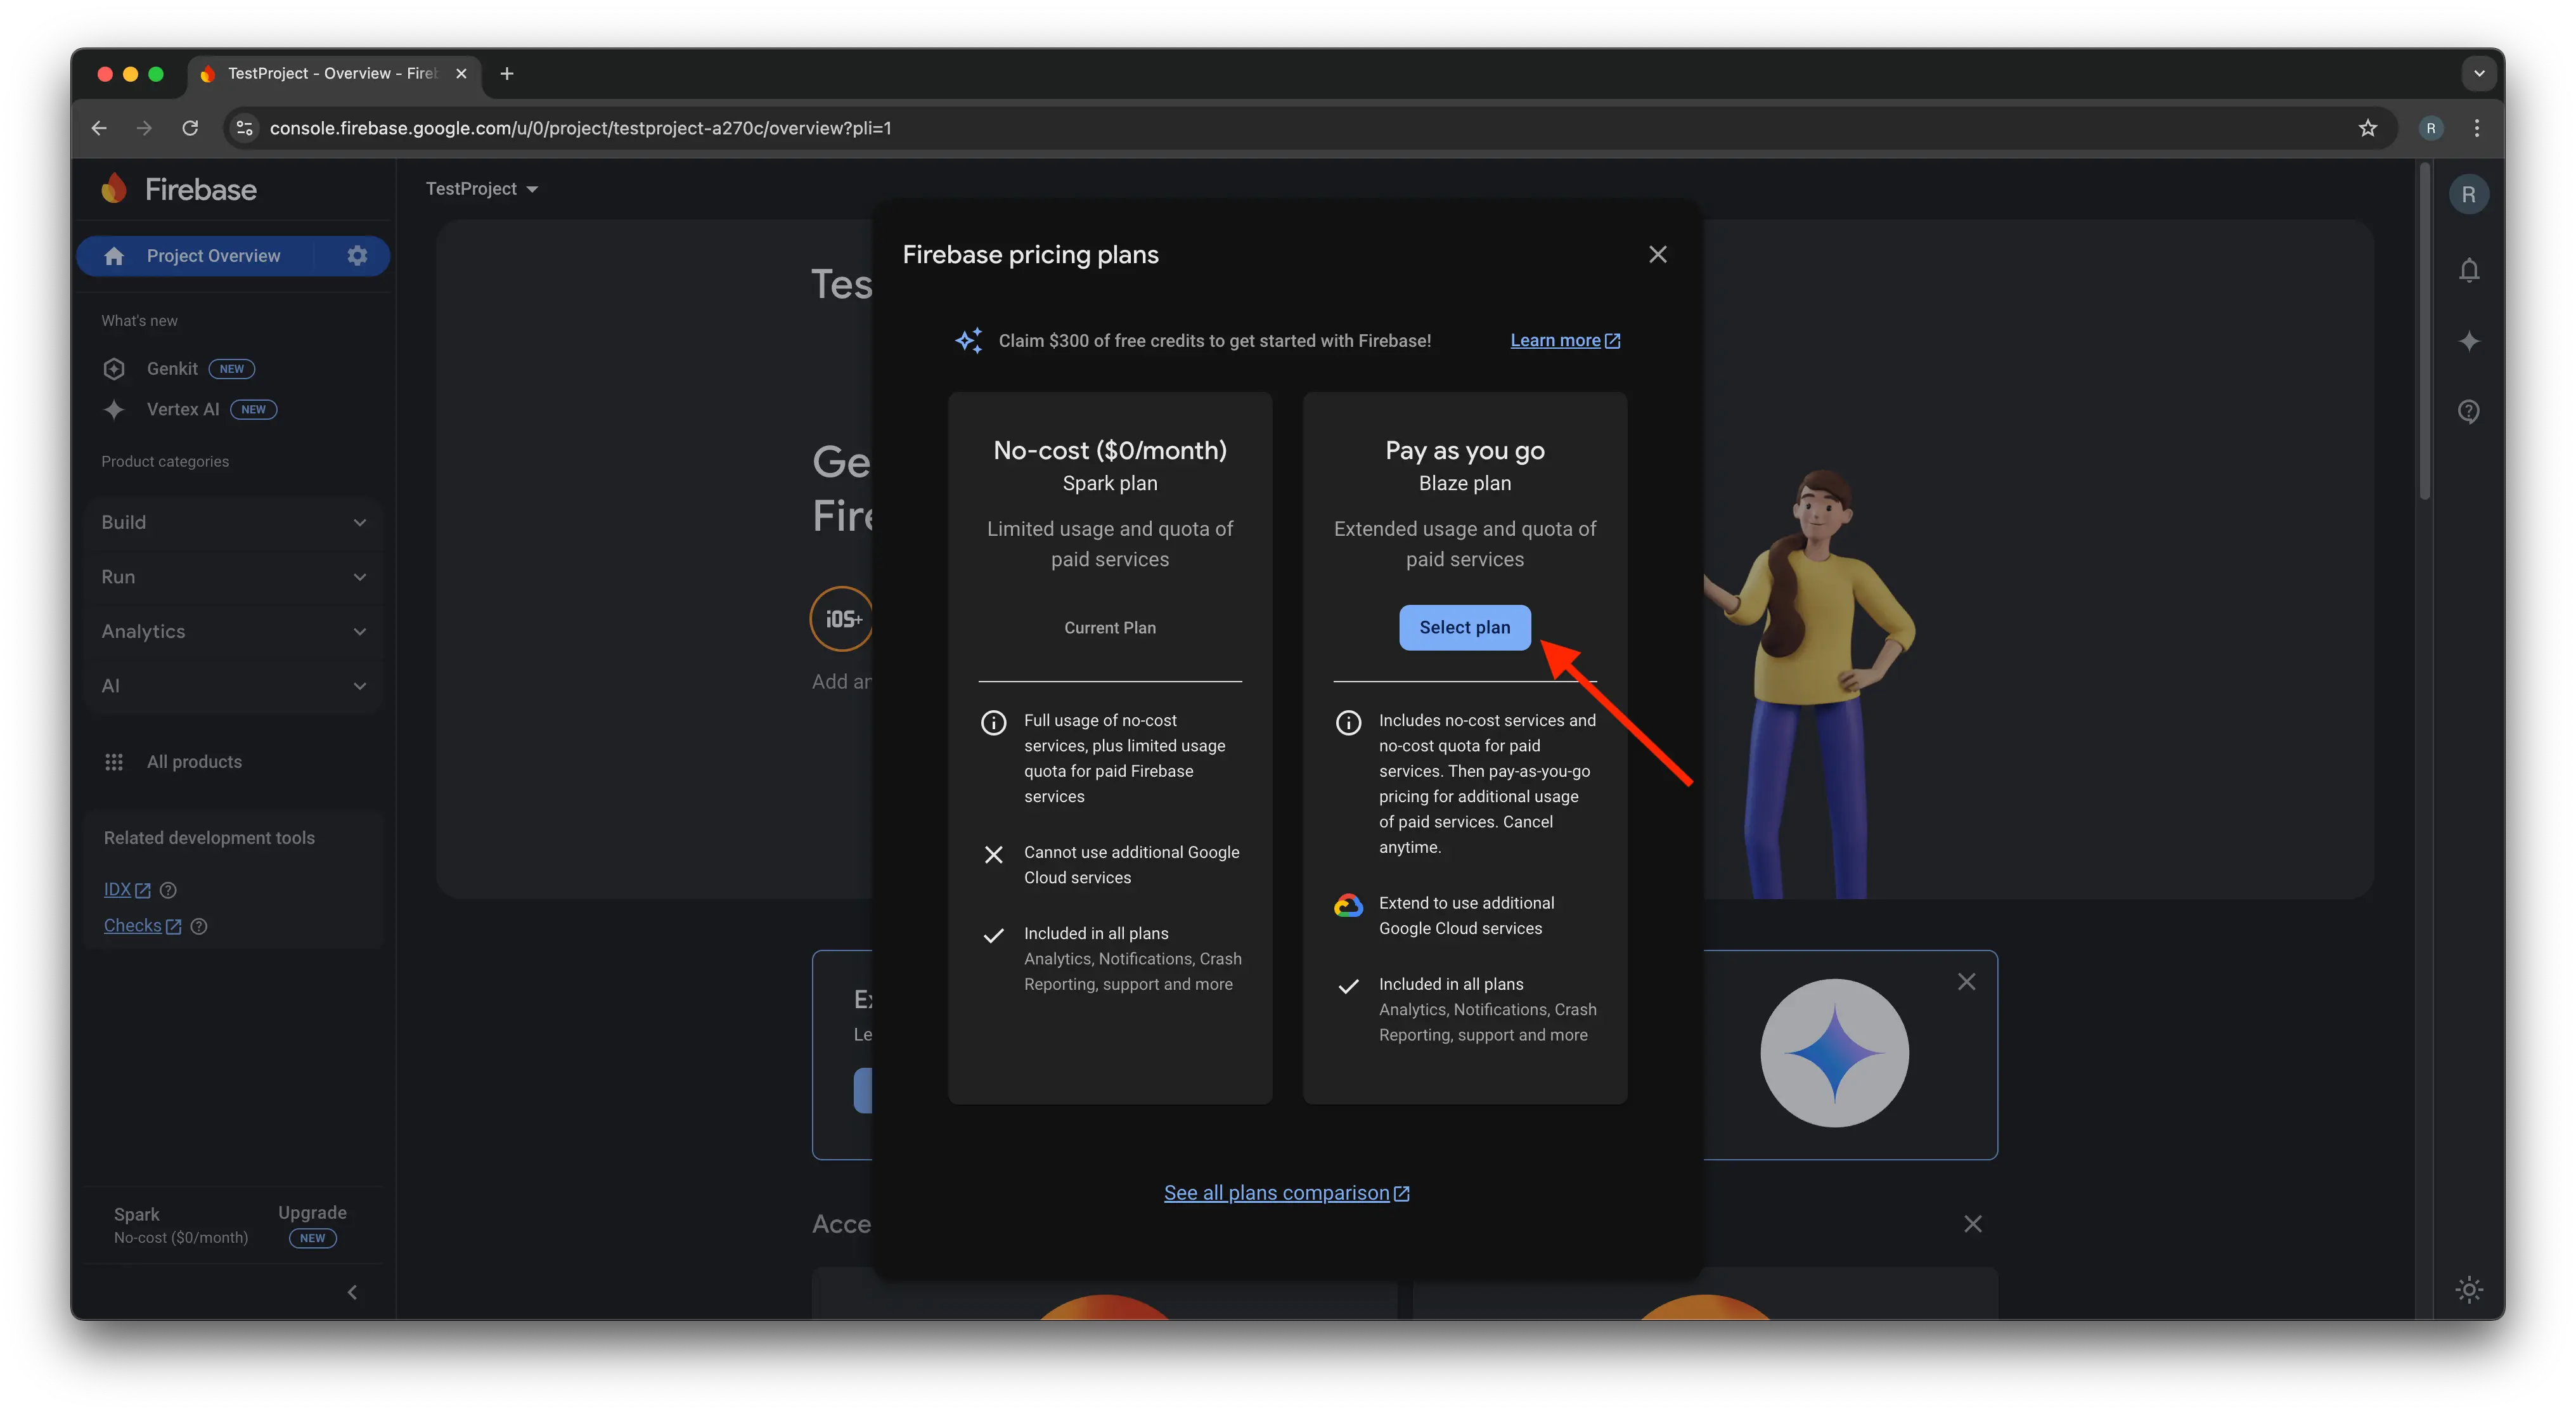
Task: Click the browser forward arrow
Action: pyautogui.click(x=144, y=128)
